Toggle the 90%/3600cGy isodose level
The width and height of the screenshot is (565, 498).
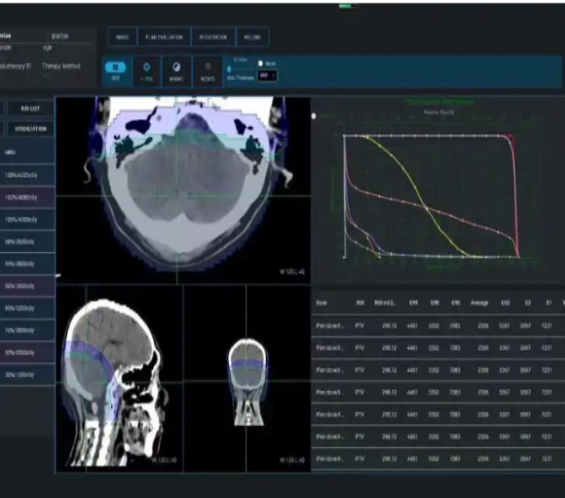click(27, 286)
